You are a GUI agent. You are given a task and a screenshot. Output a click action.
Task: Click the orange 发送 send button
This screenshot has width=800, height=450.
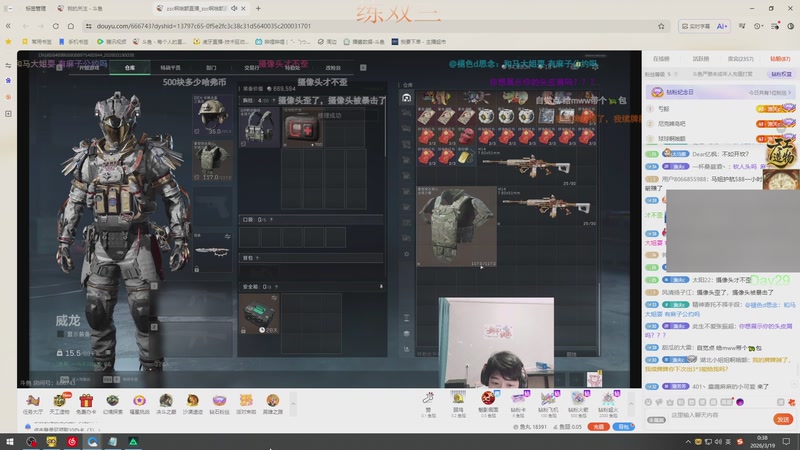pos(783,419)
